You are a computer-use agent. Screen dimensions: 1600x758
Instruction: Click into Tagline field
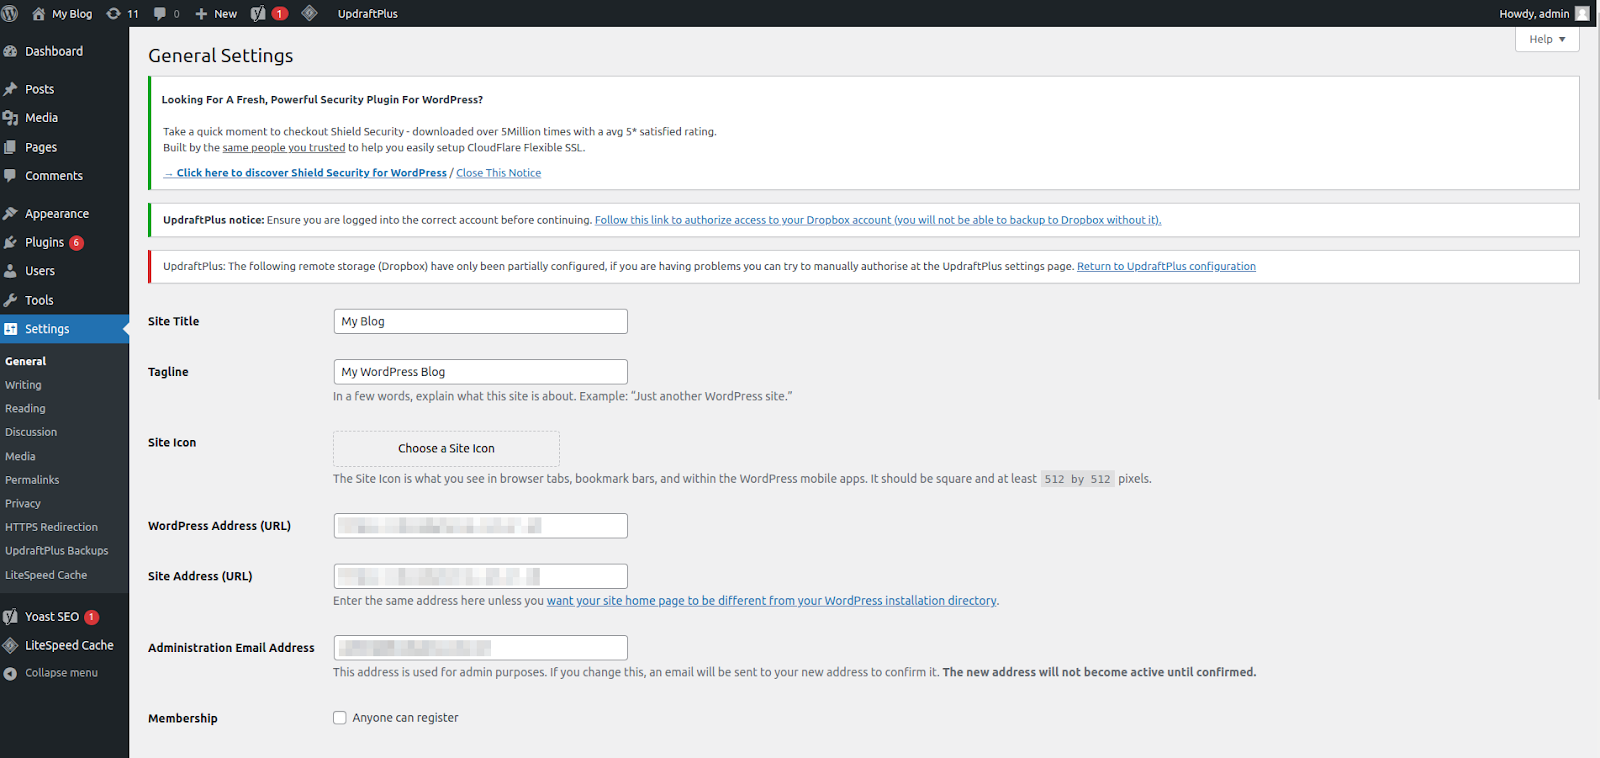point(480,372)
